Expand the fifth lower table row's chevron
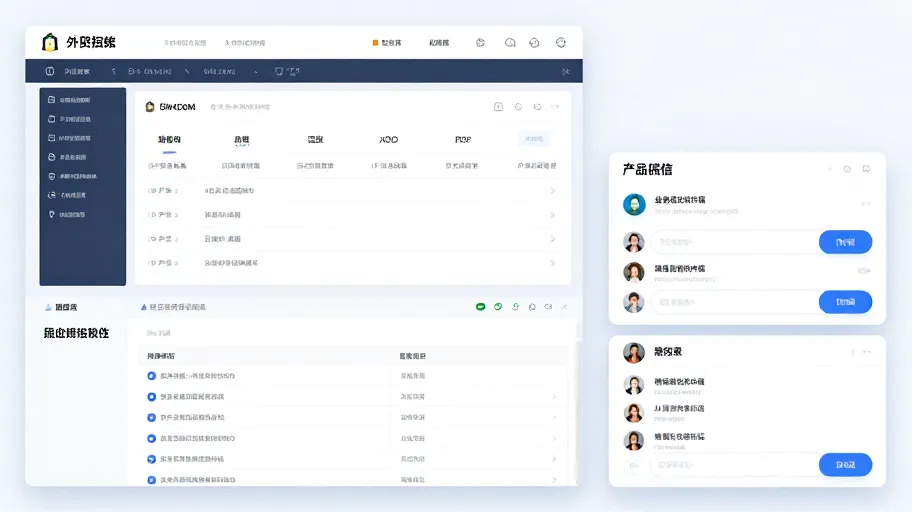This screenshot has width=912, height=512. click(554, 459)
